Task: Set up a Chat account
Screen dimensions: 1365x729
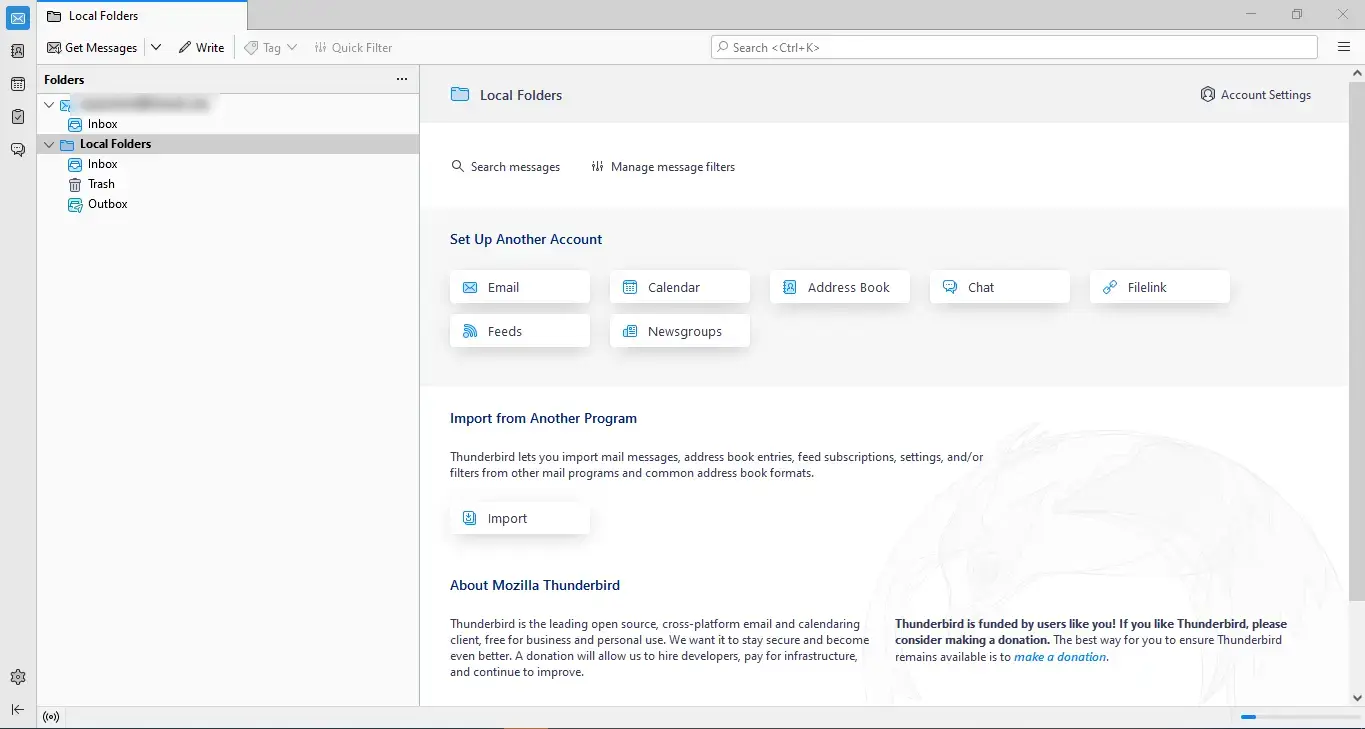Action: pyautogui.click(x=1000, y=287)
